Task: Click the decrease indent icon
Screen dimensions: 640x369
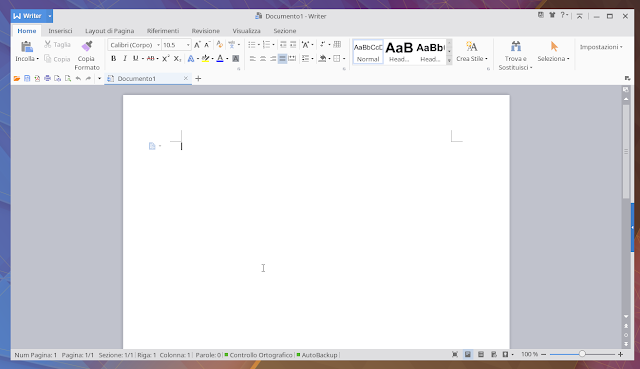Action: pyautogui.click(x=283, y=44)
